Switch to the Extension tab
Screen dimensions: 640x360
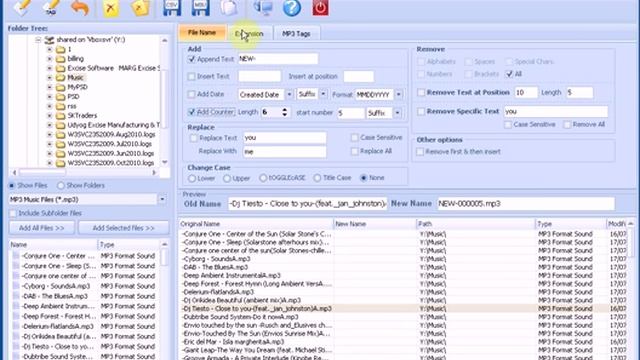pos(249,34)
